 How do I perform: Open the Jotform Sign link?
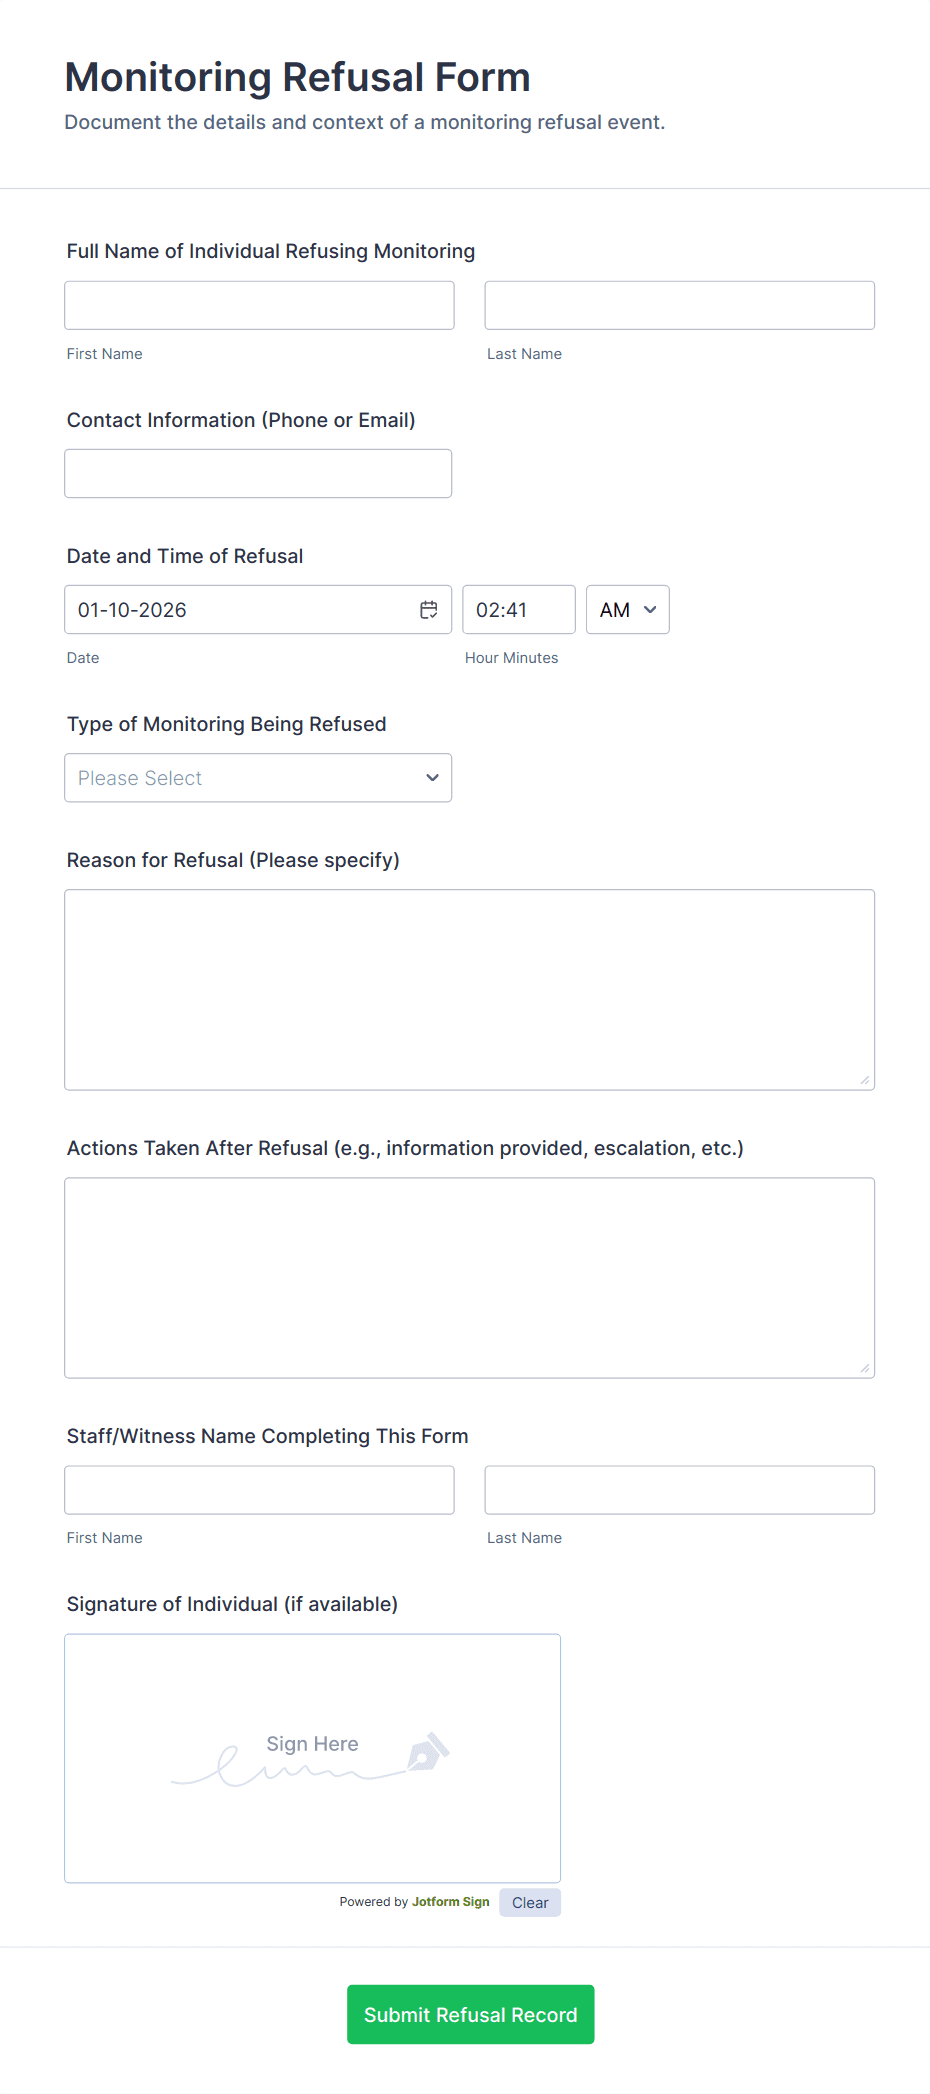(x=450, y=1902)
